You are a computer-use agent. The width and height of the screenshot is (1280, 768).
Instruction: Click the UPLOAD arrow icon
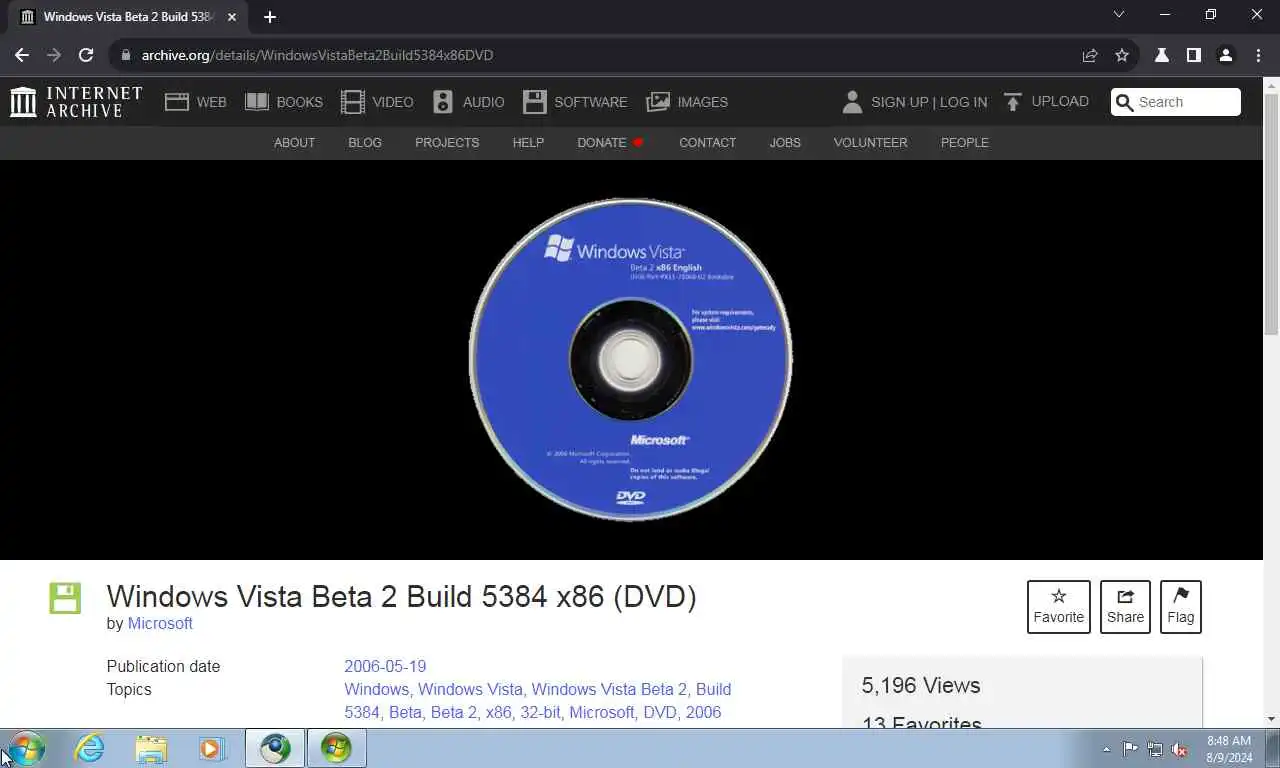click(1013, 102)
